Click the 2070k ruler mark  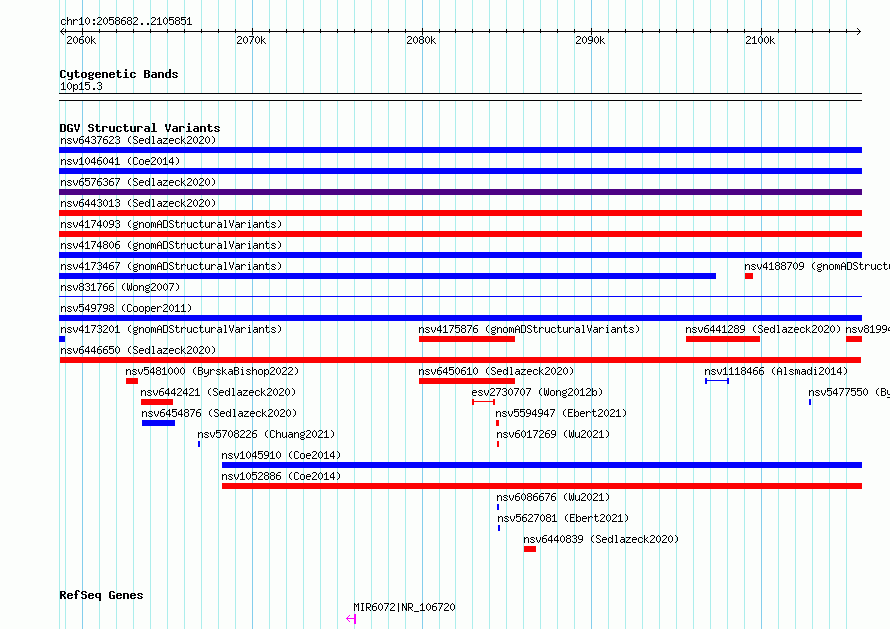(x=251, y=40)
